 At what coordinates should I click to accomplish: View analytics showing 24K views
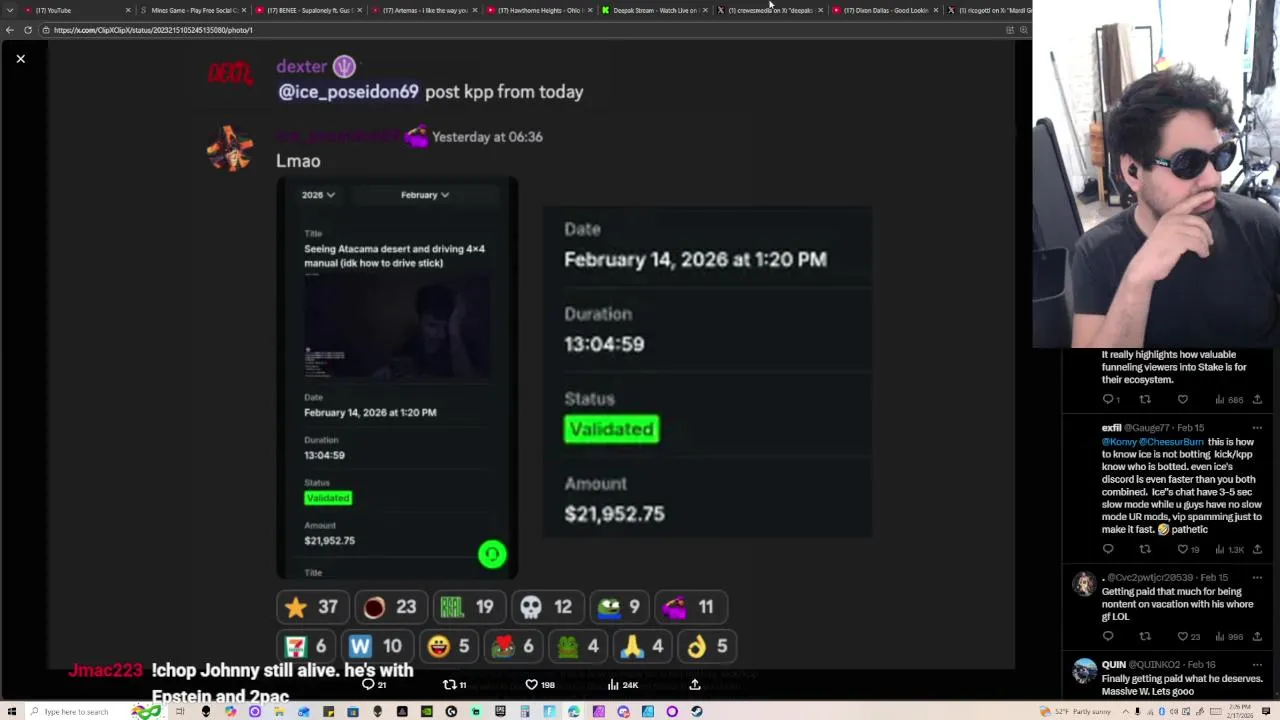tap(622, 685)
